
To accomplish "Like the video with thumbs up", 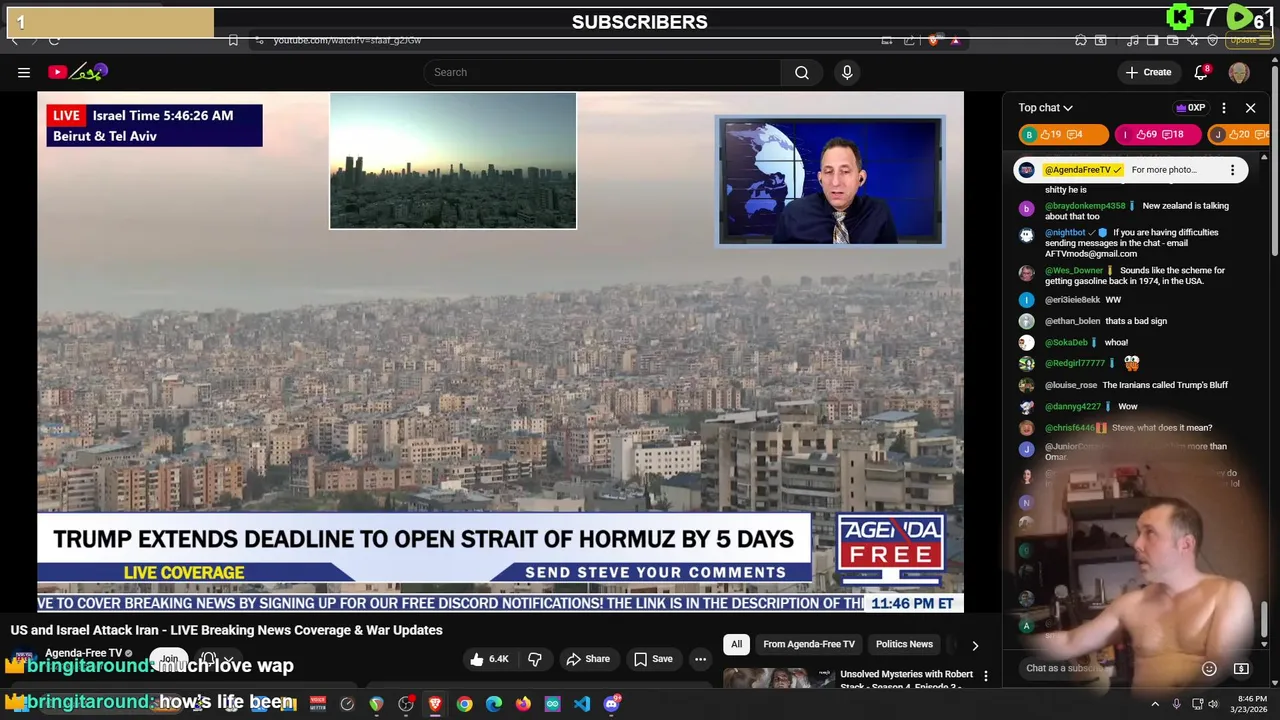I will [x=490, y=659].
